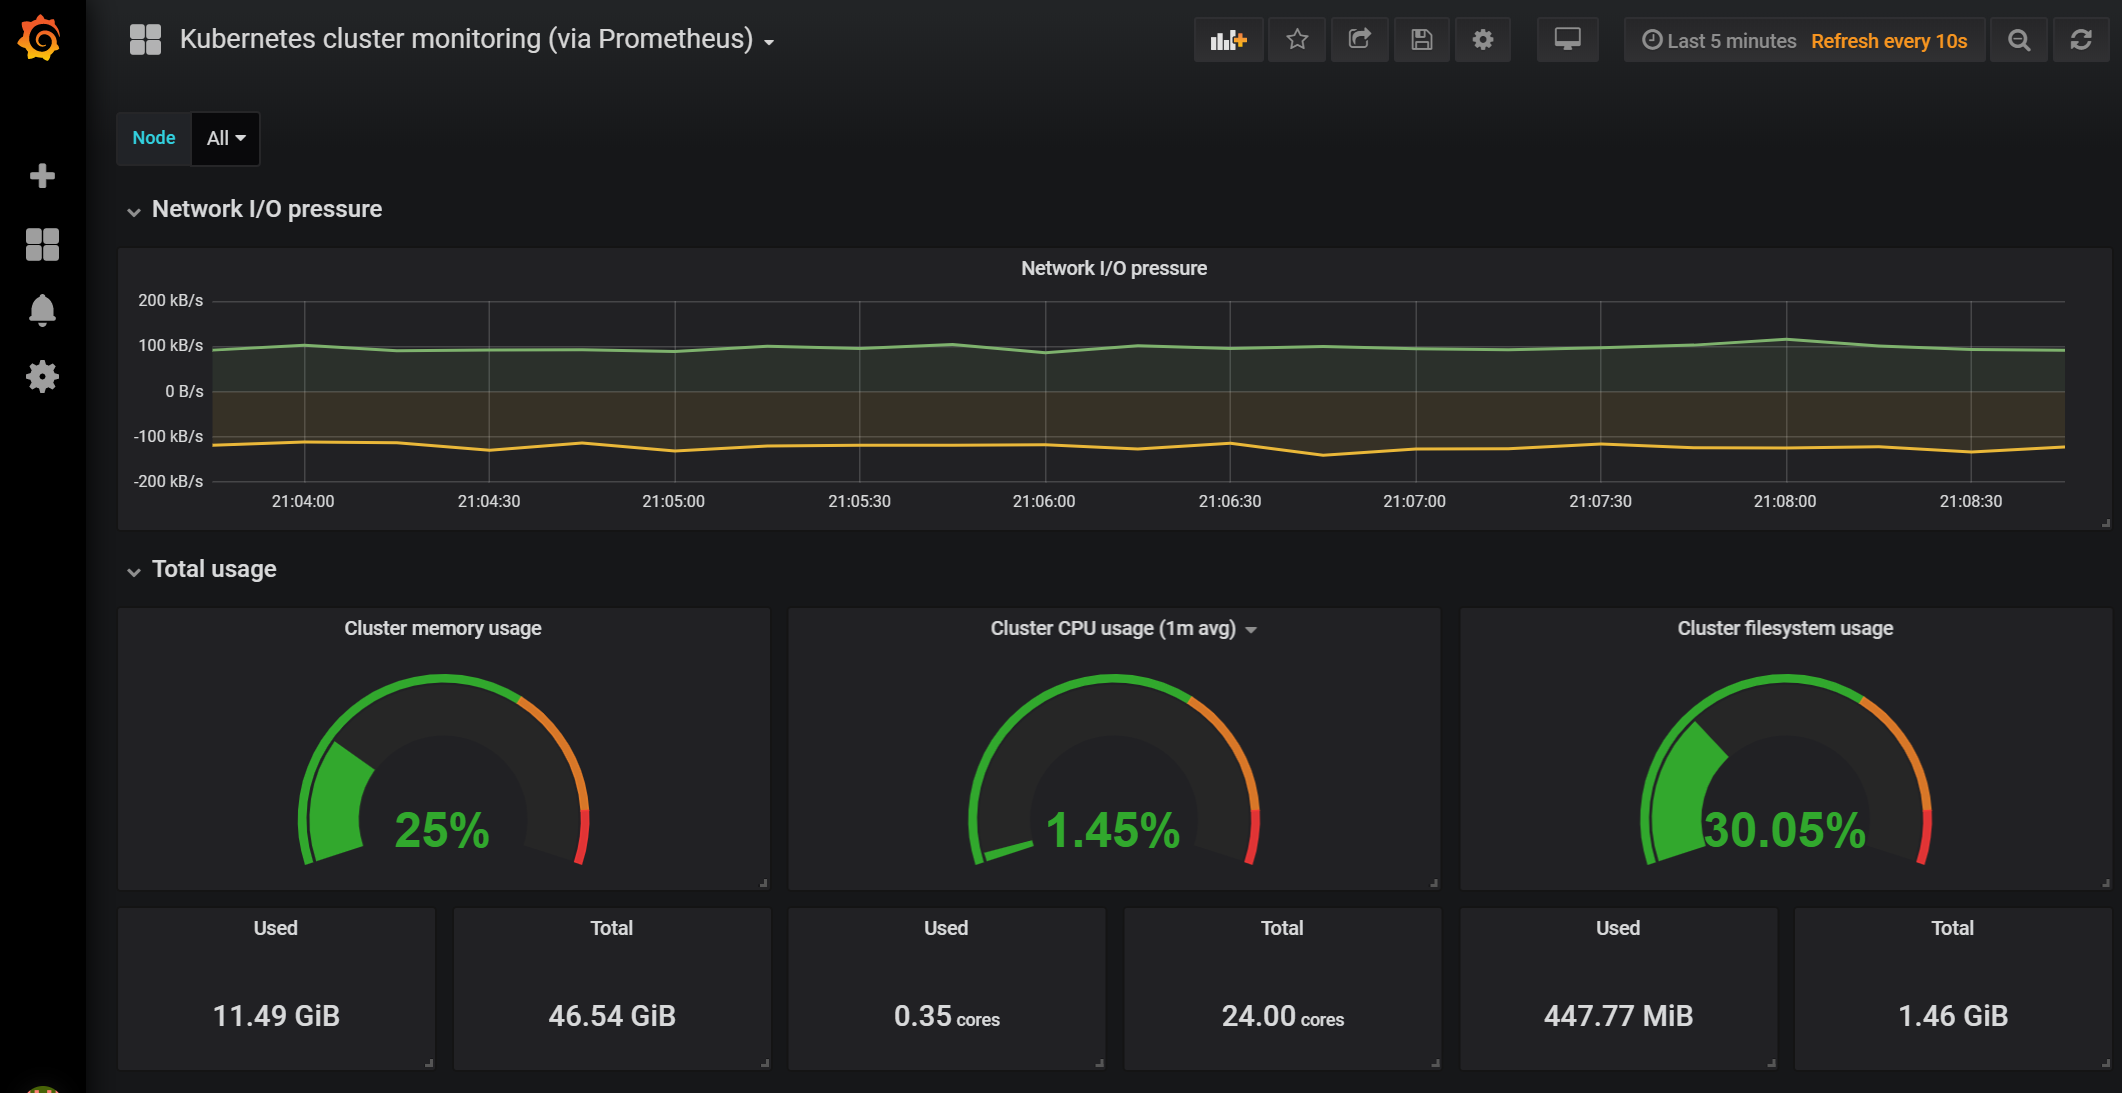Click the 1.45% CPU gauge
This screenshot has height=1093, width=2122.
(1113, 770)
